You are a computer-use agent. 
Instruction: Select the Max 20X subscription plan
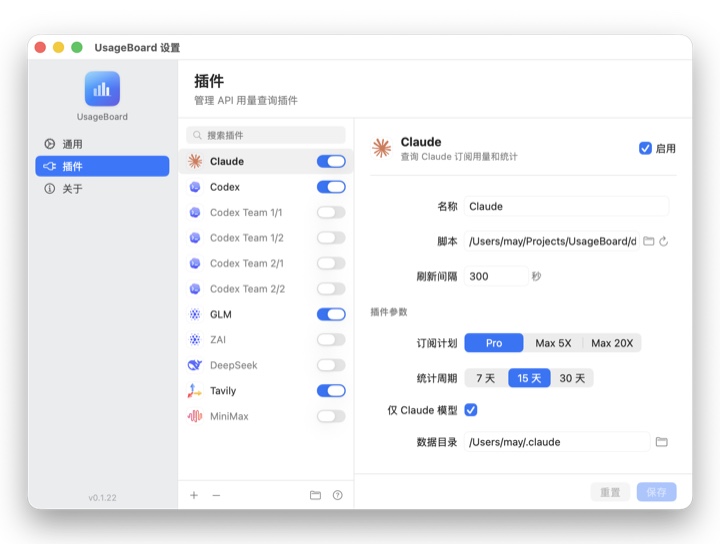point(612,343)
